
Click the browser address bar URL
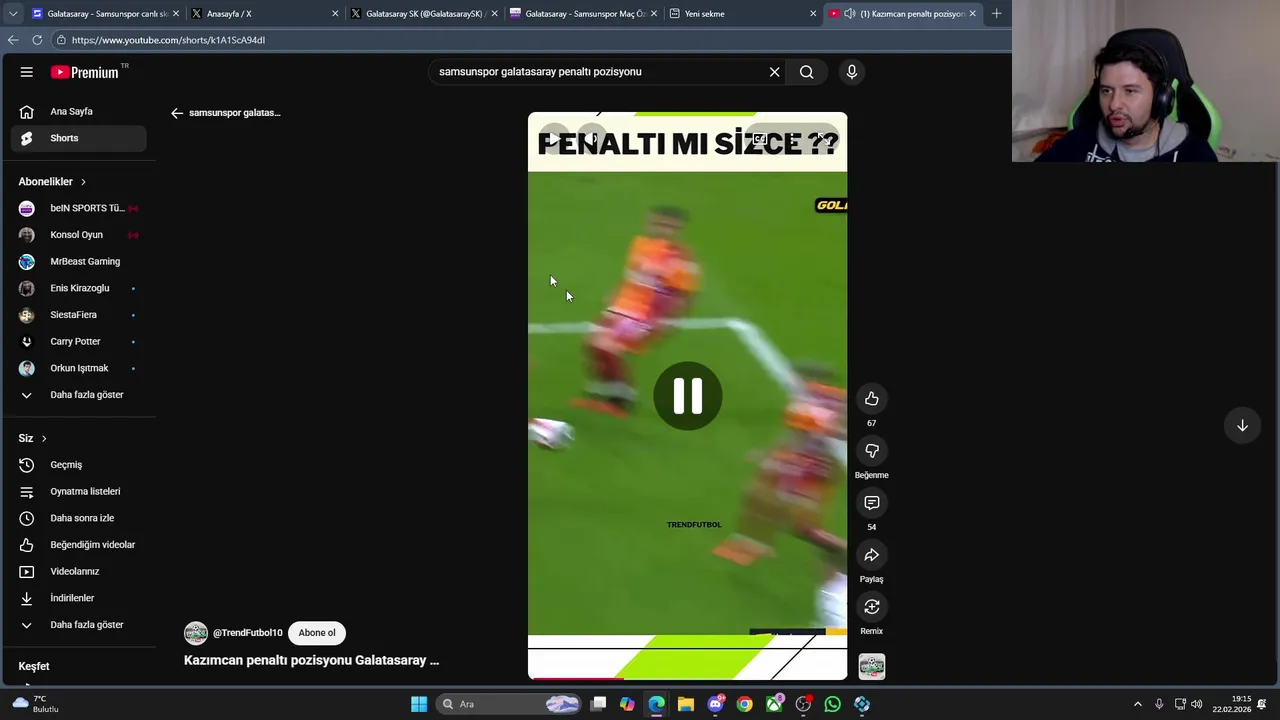[168, 40]
